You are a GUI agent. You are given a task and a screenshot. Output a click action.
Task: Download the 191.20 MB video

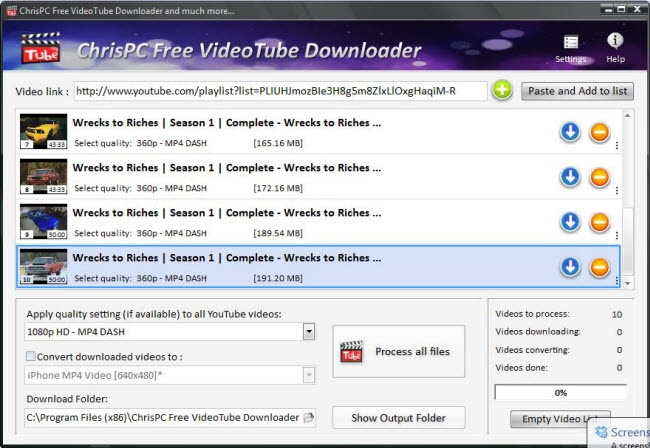click(x=570, y=267)
